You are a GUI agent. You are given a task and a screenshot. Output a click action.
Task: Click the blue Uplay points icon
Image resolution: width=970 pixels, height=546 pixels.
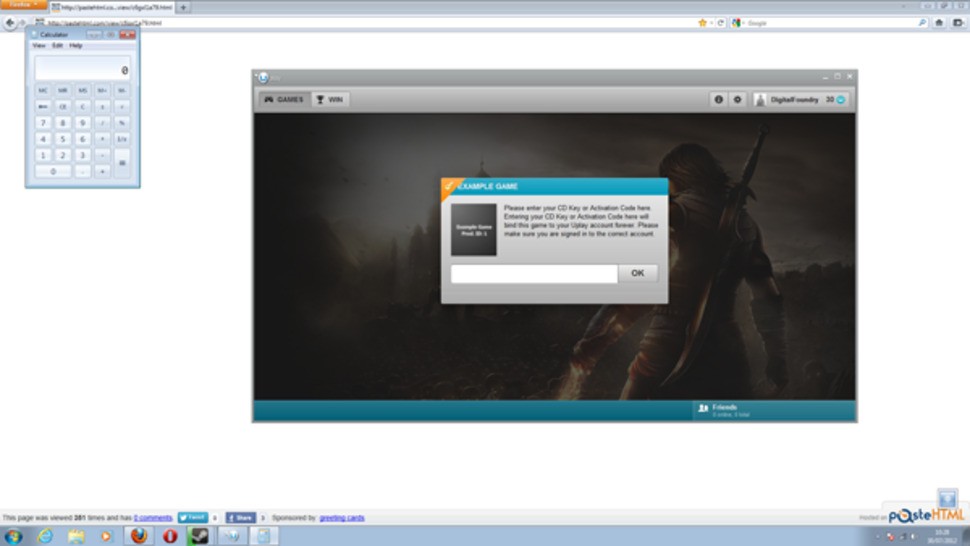pyautogui.click(x=841, y=100)
